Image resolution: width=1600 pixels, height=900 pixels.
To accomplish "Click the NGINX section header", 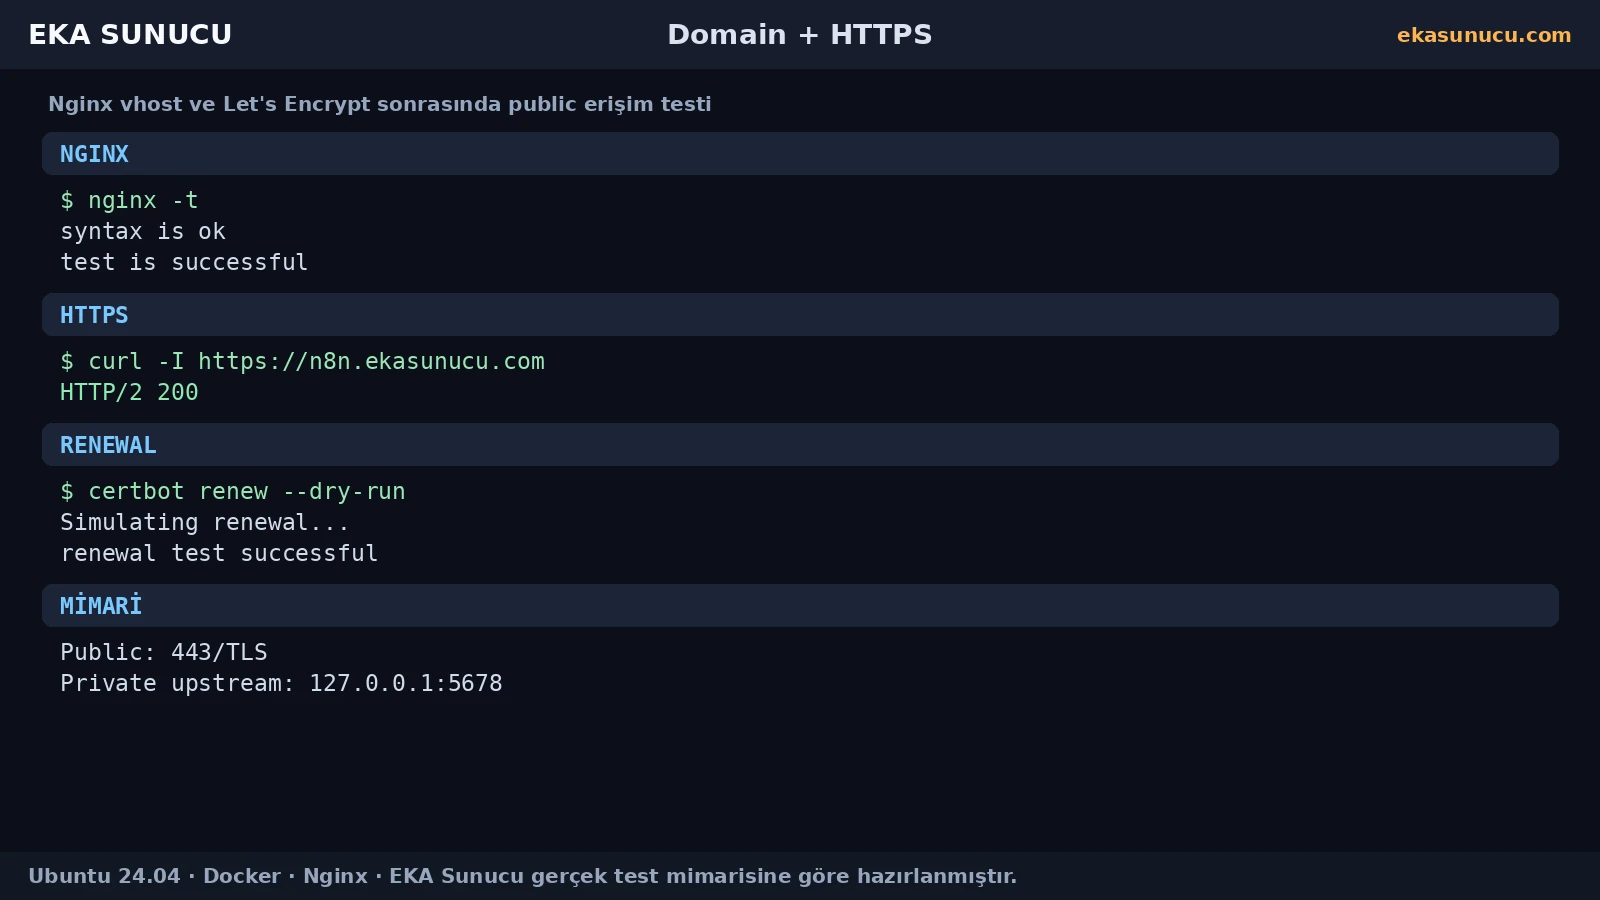I will (x=800, y=154).
